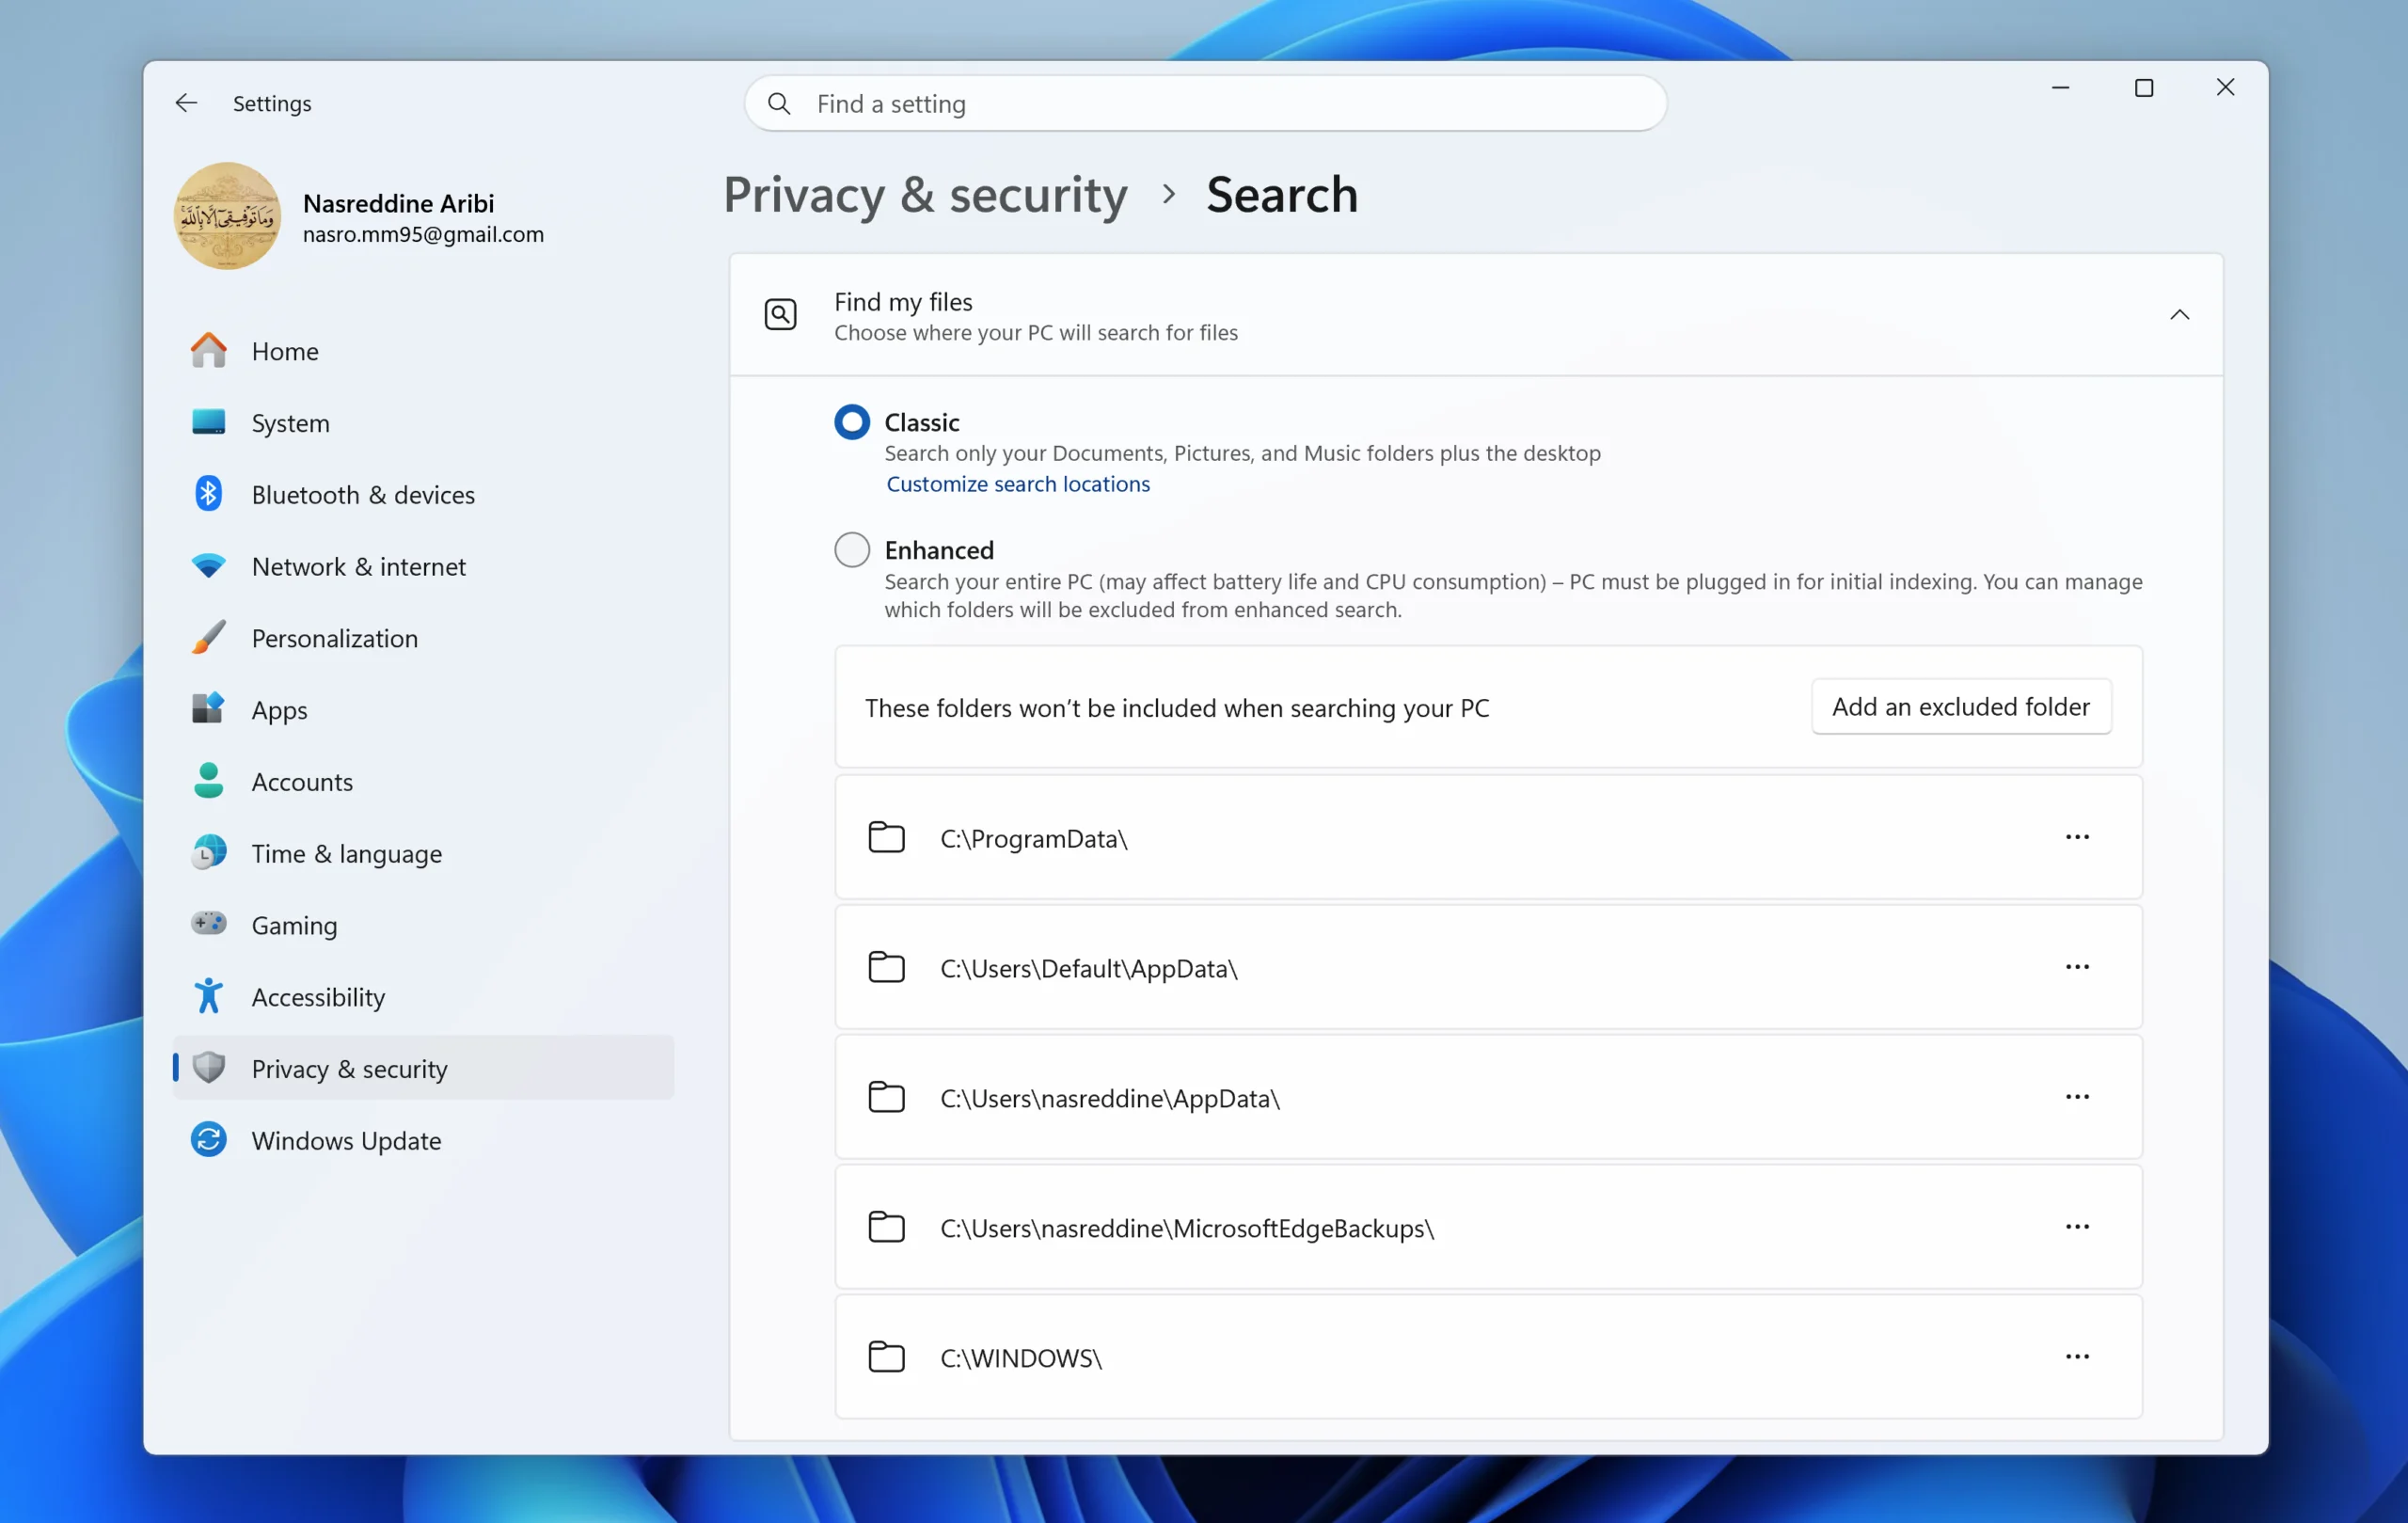Select the Enhanced search radio button
2408x1523 pixels.
point(852,550)
